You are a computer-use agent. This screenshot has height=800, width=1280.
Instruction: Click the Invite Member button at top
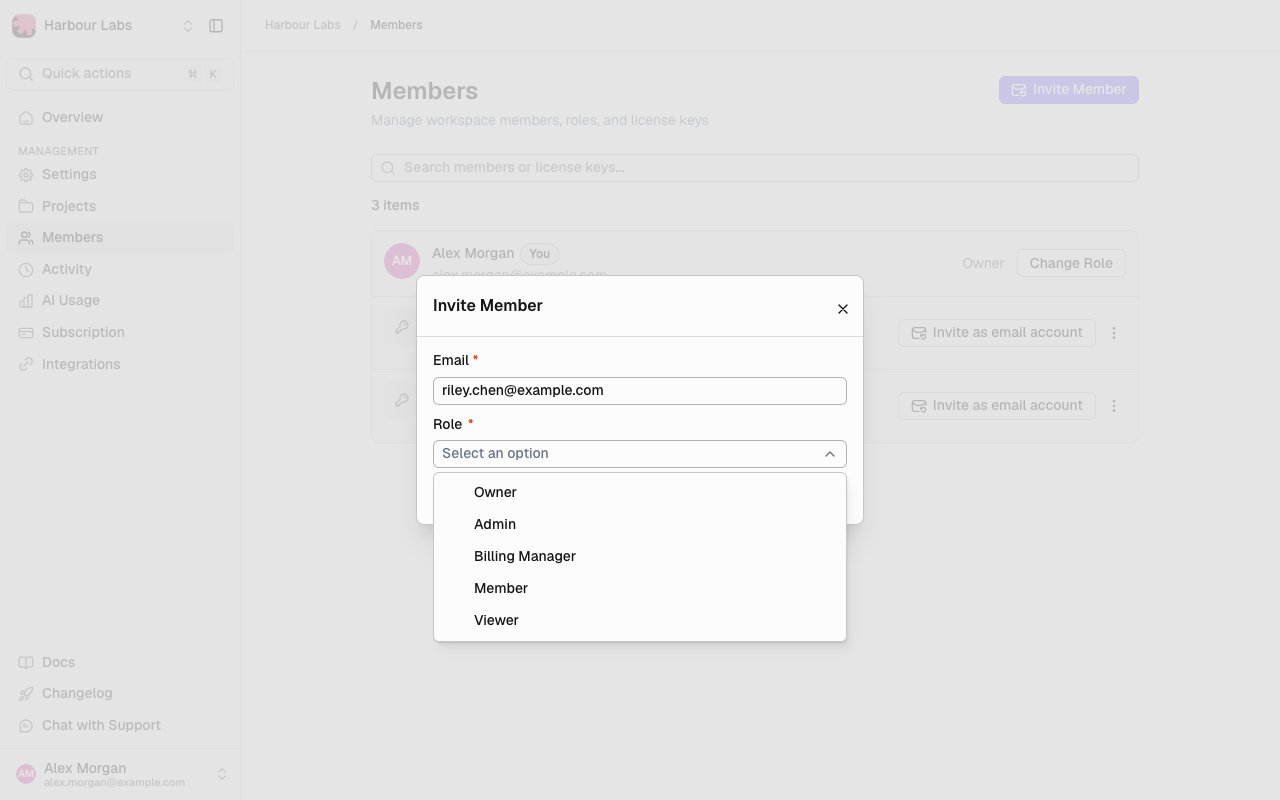click(x=1069, y=90)
